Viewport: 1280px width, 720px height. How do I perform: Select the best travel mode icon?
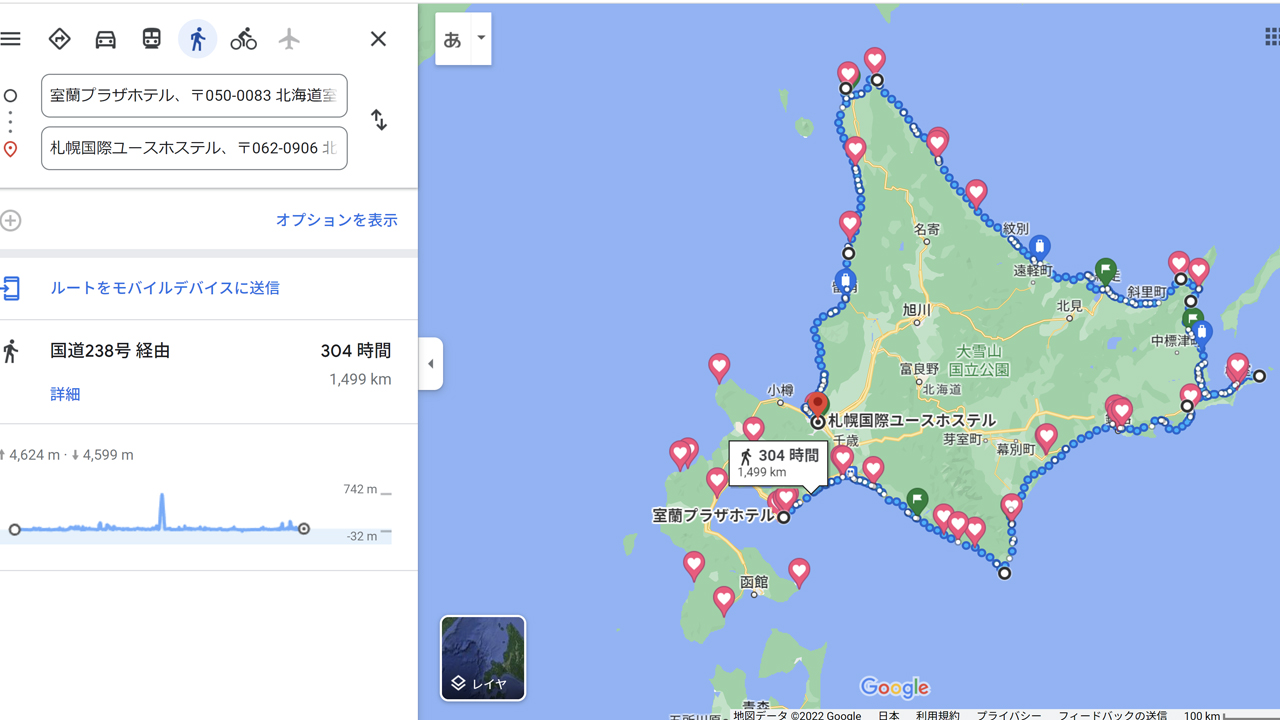coord(59,39)
